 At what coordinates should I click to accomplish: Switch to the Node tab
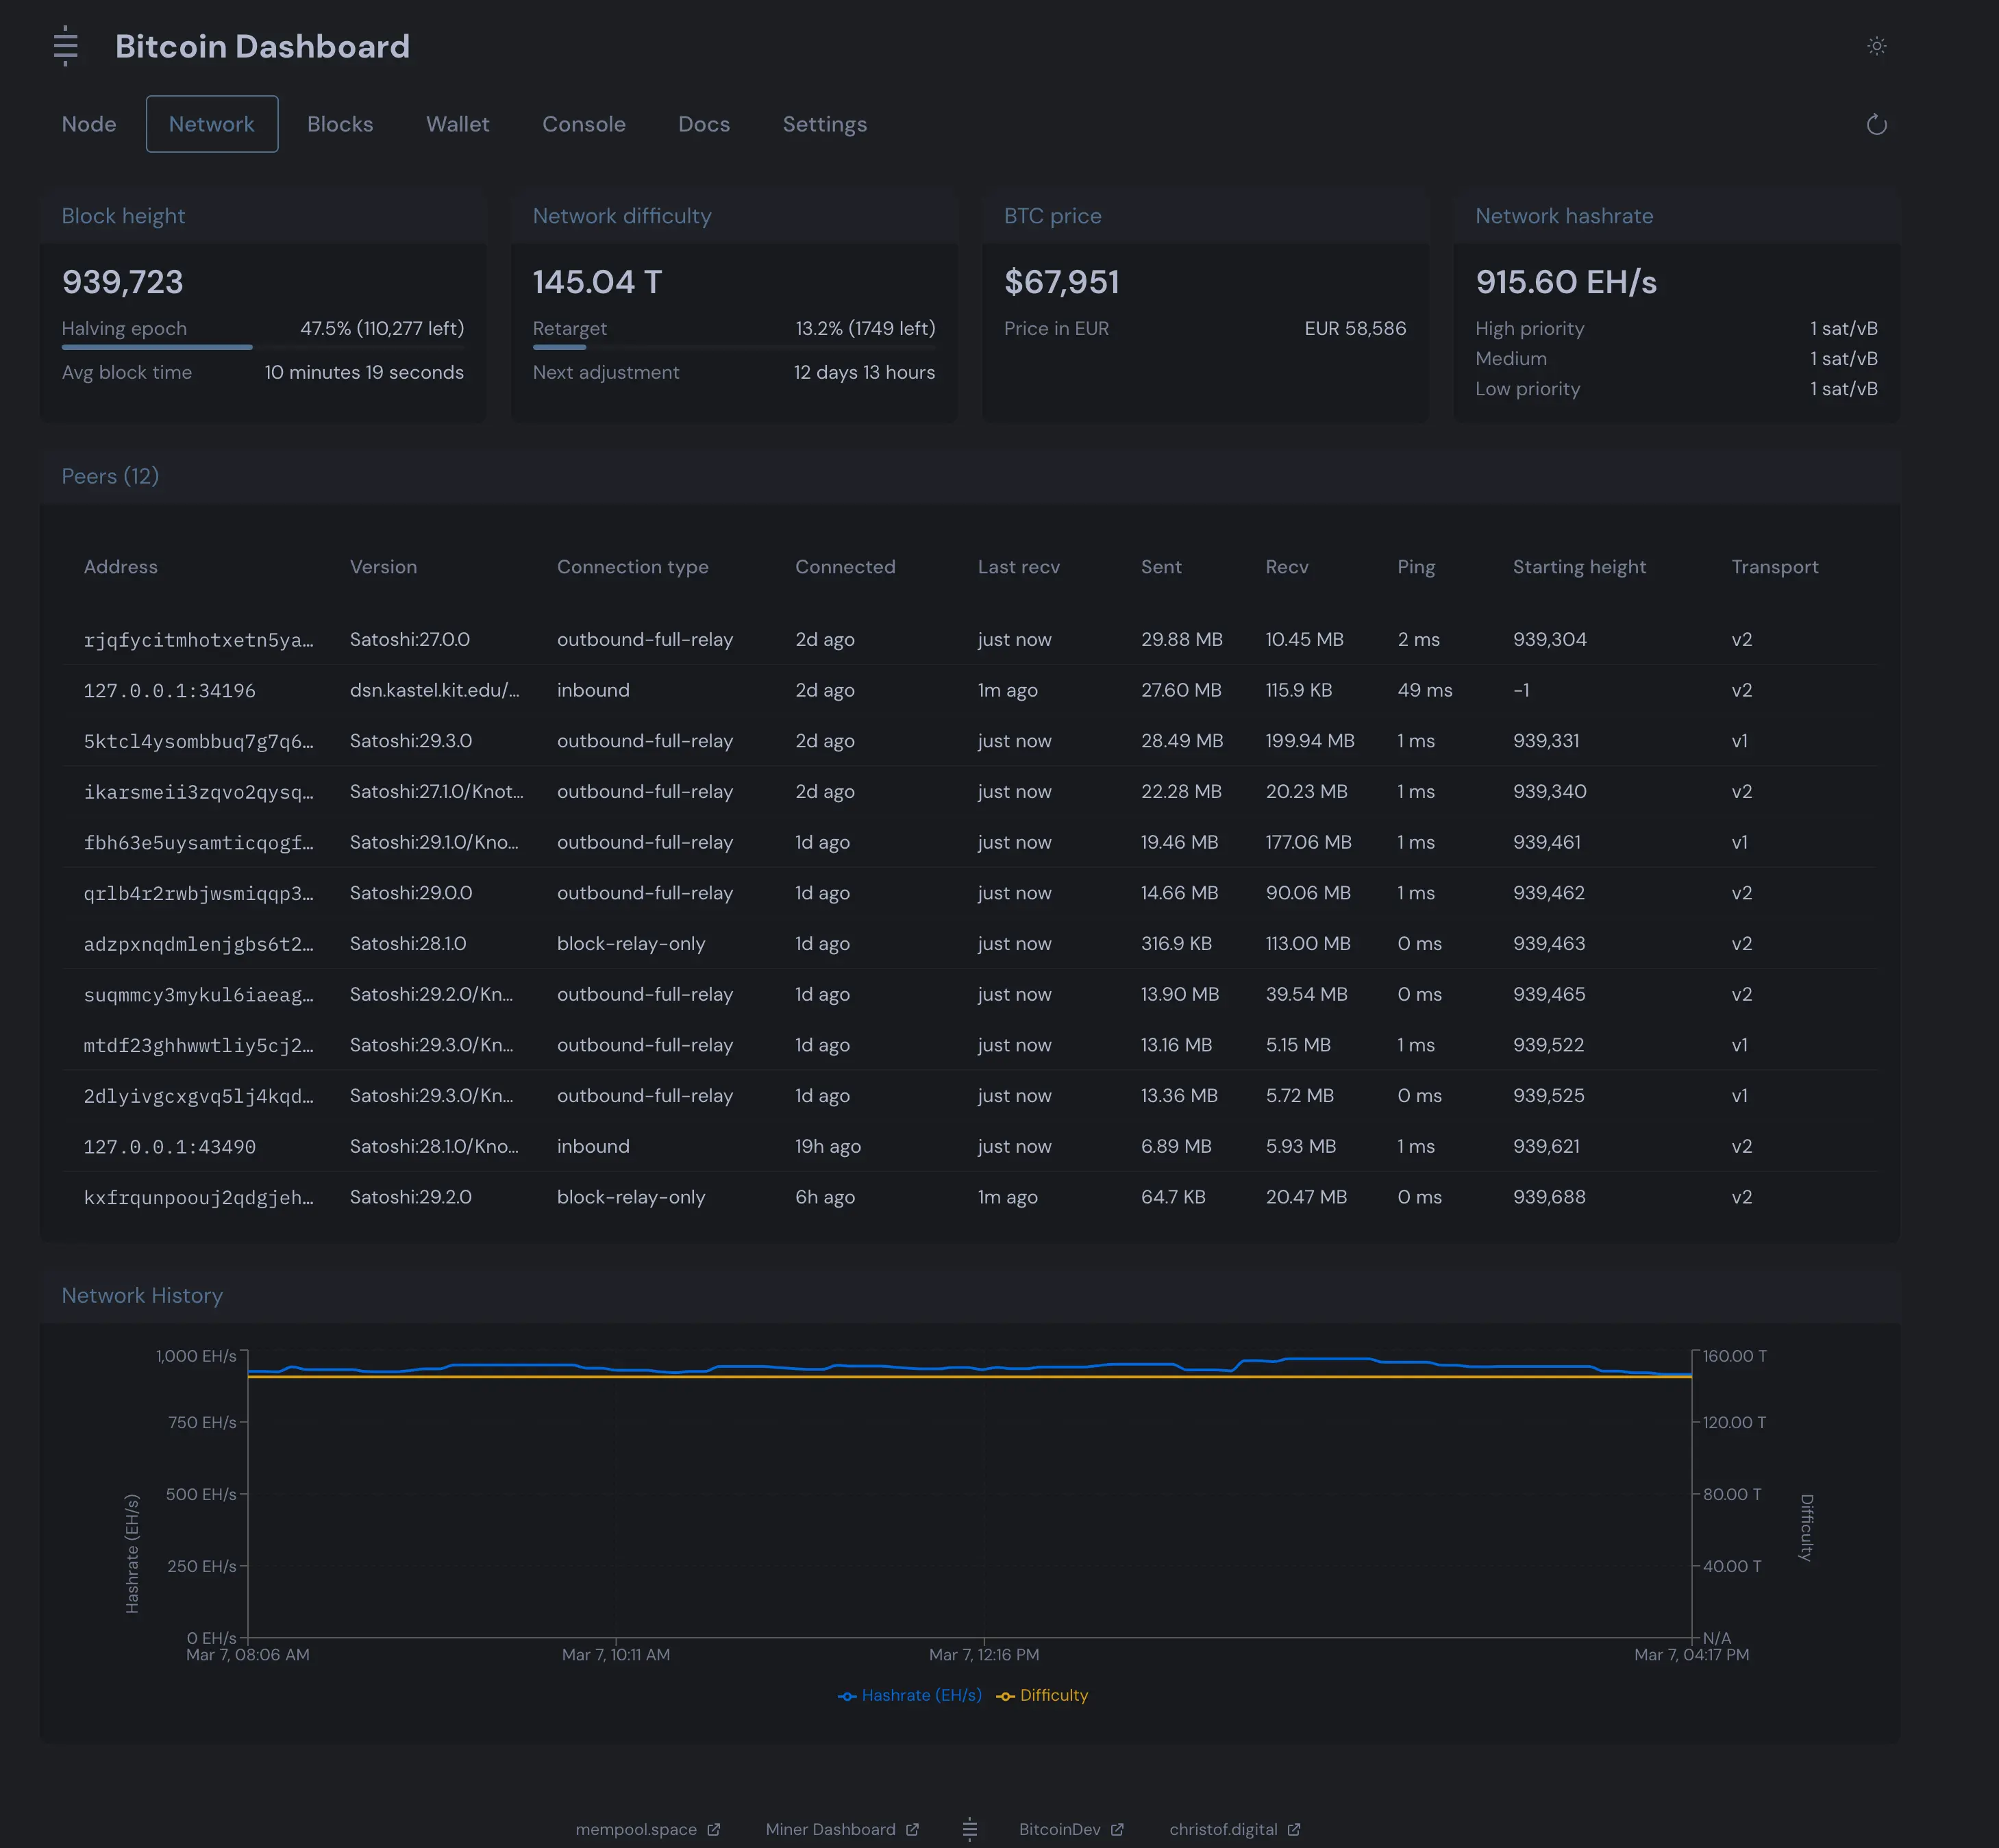pos(89,124)
